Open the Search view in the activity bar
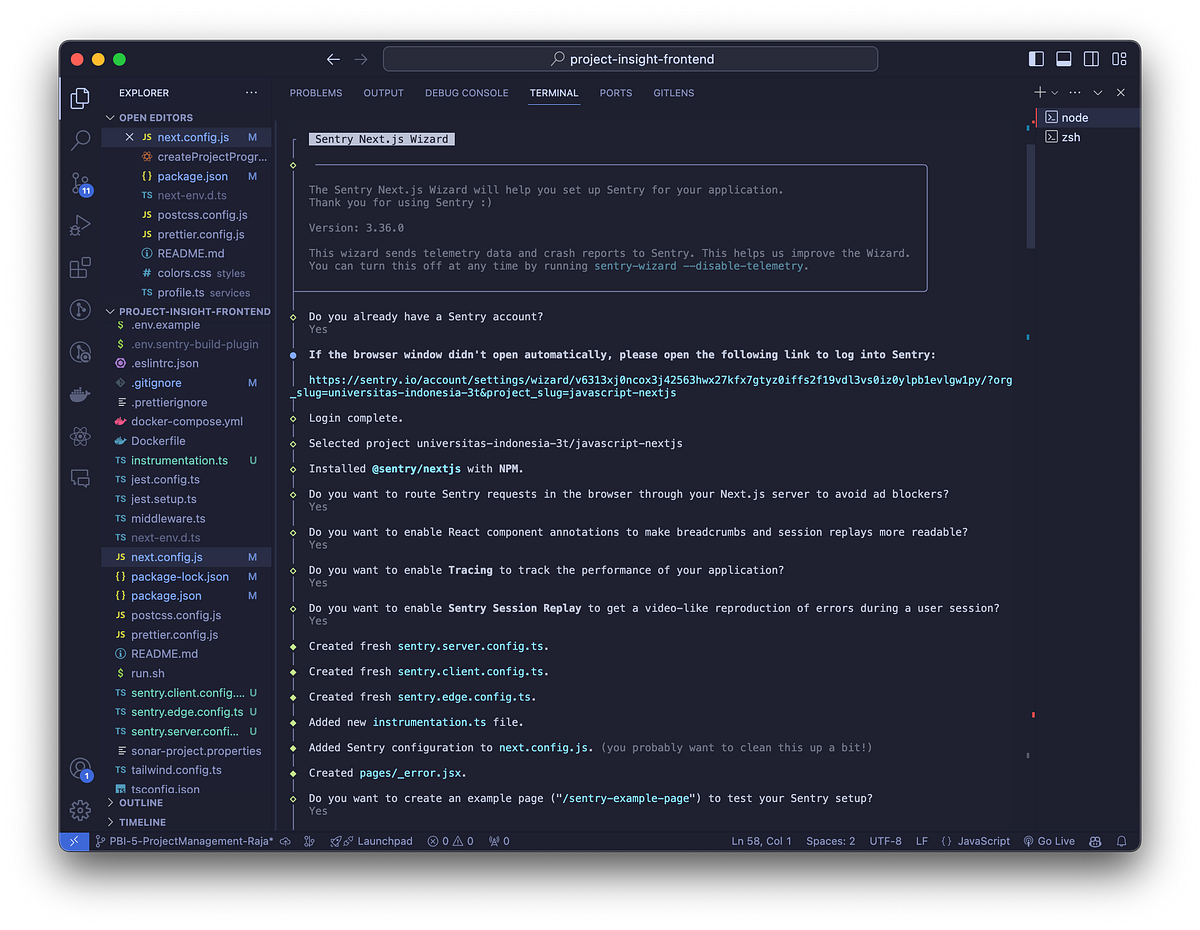Image resolution: width=1200 pixels, height=930 pixels. tap(80, 140)
